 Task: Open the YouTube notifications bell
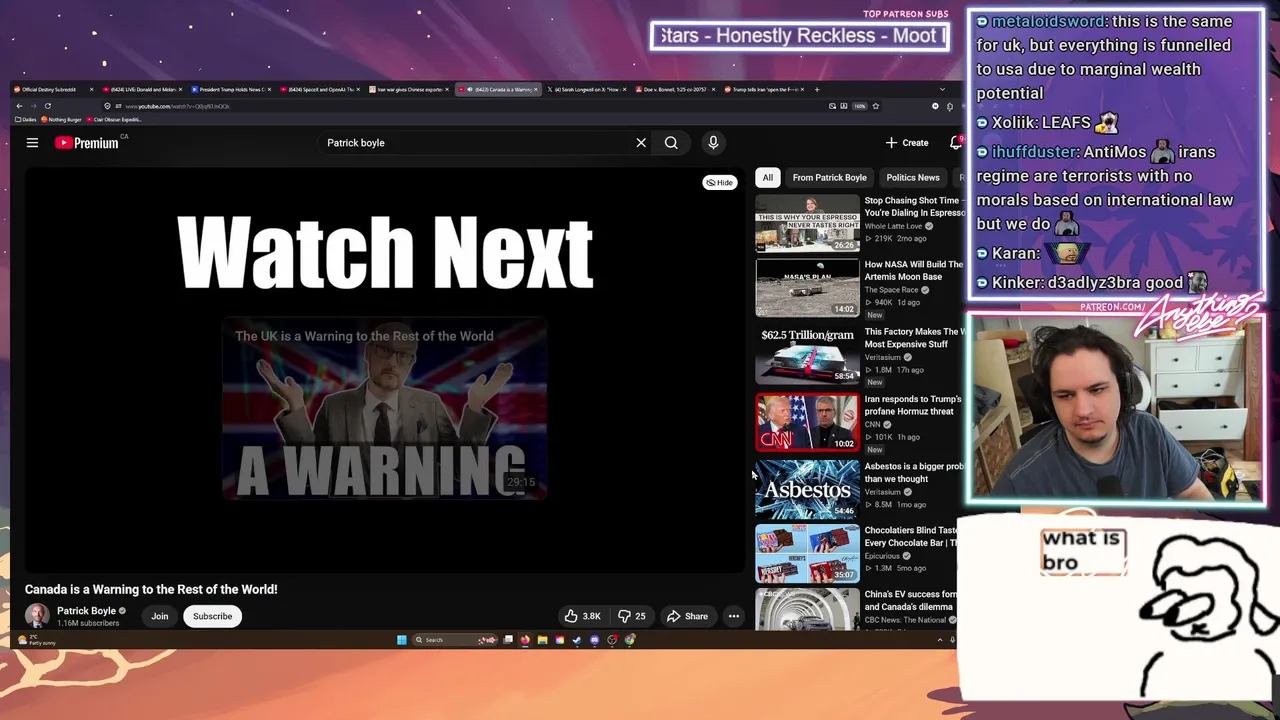point(956,143)
